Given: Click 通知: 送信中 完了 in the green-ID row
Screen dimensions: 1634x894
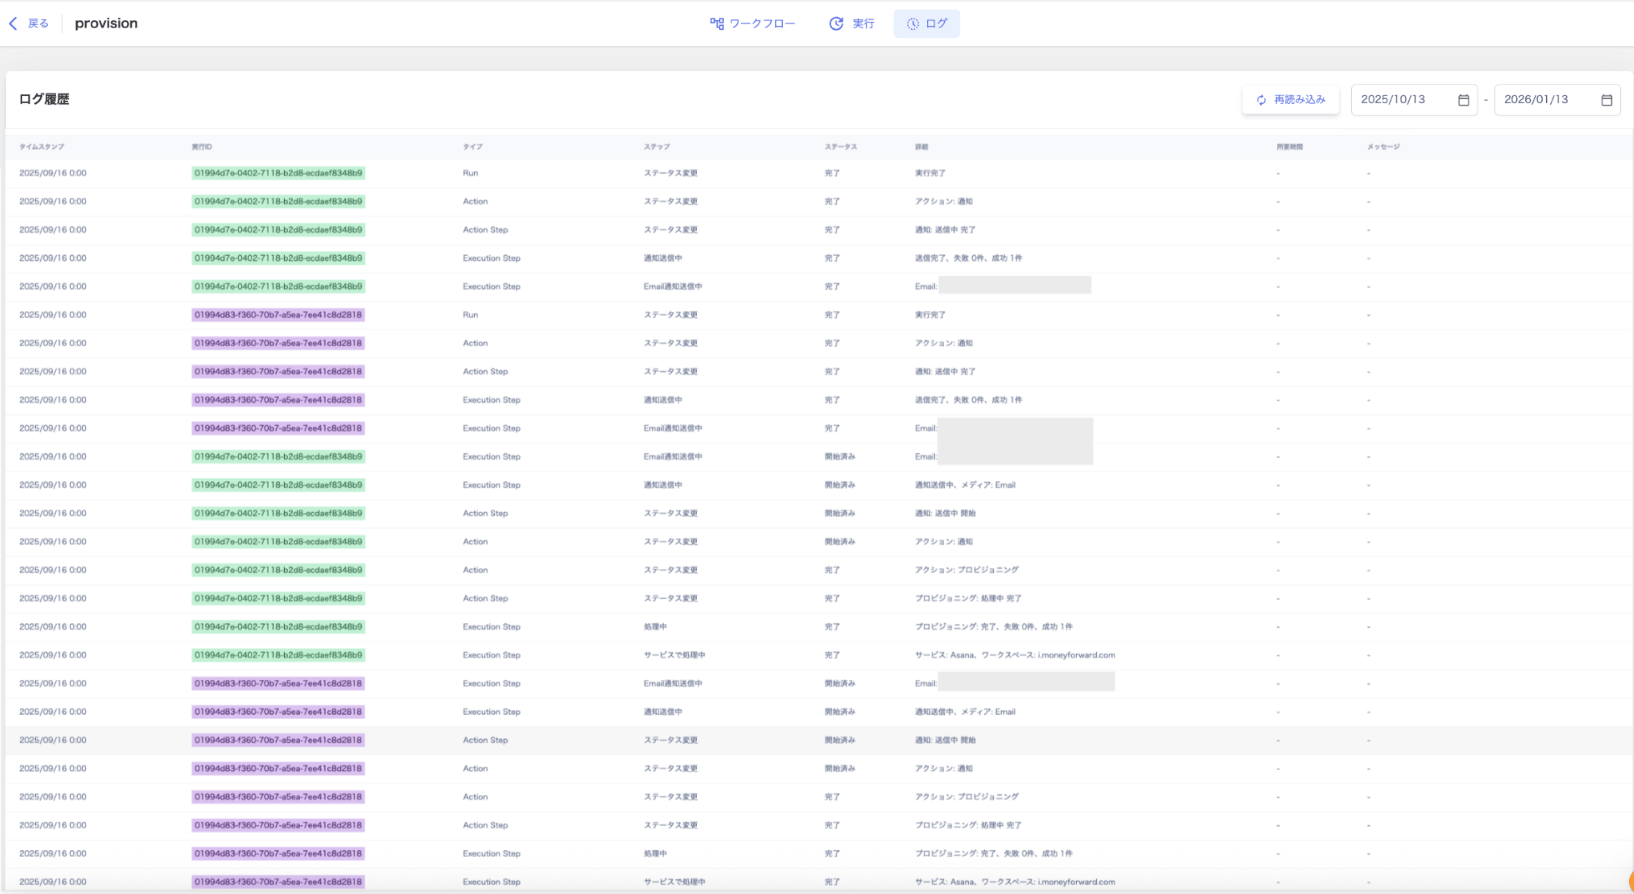Looking at the screenshot, I should 945,230.
